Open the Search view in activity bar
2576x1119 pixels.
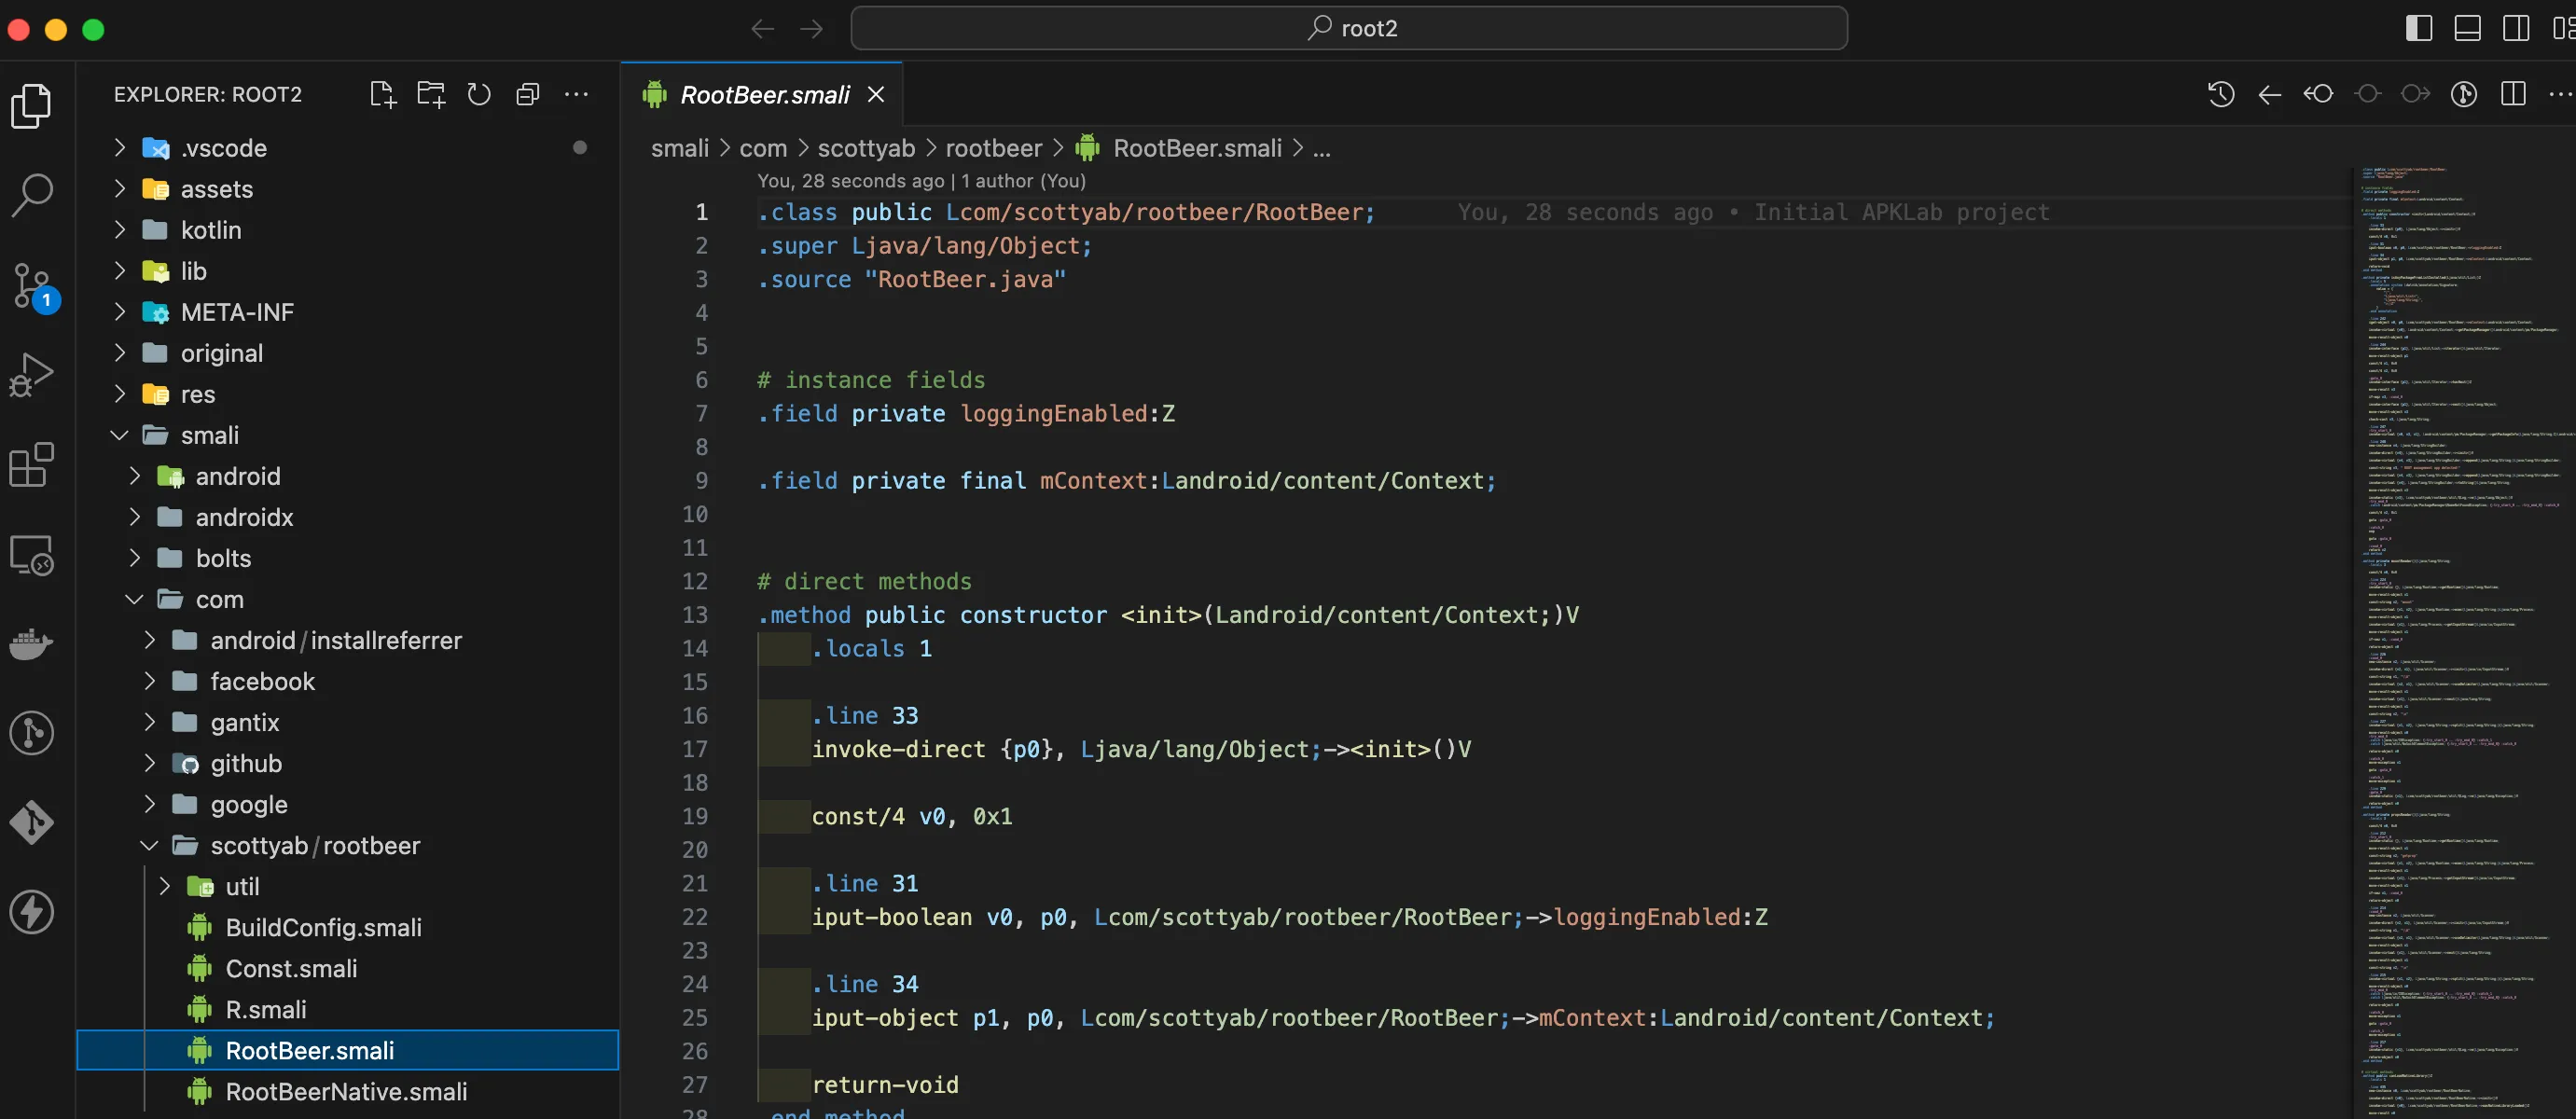[32, 195]
